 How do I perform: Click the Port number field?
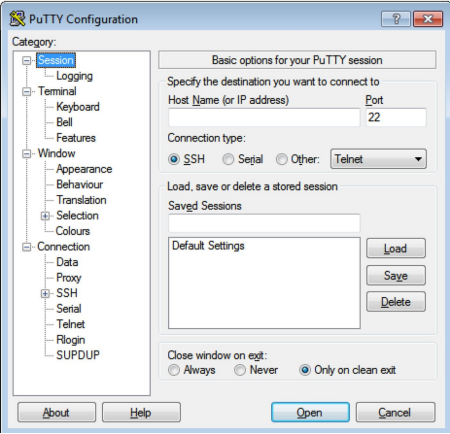[396, 117]
